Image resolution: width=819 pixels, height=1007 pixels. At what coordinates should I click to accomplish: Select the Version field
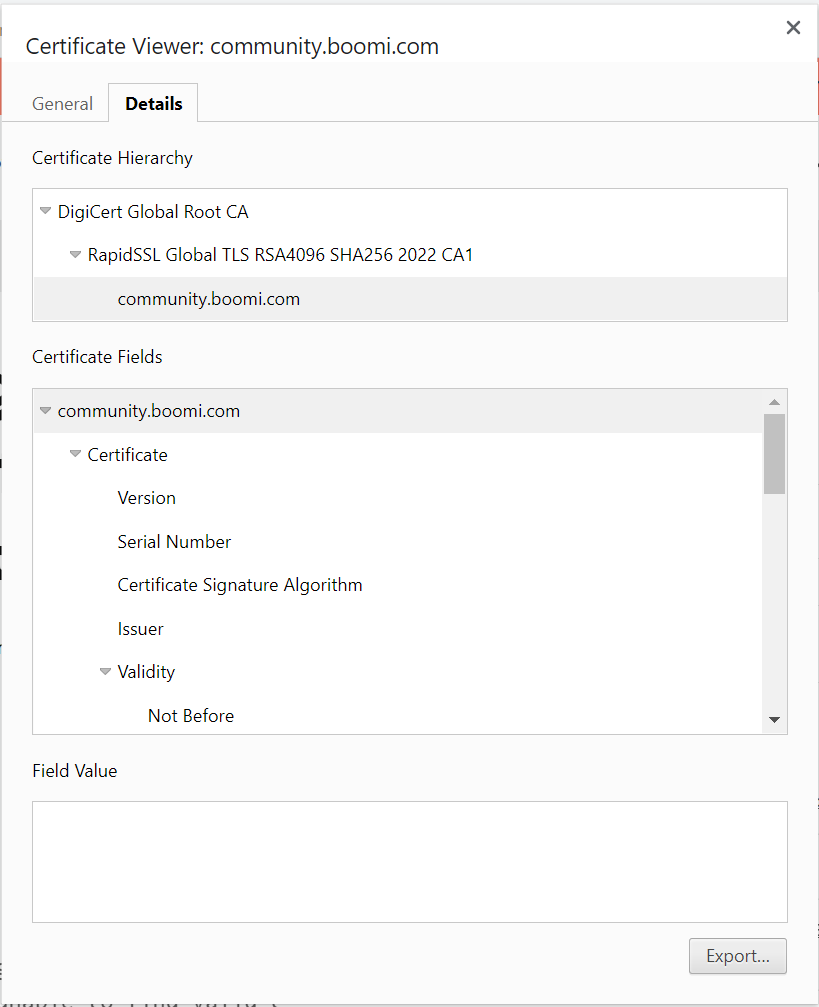pos(146,497)
